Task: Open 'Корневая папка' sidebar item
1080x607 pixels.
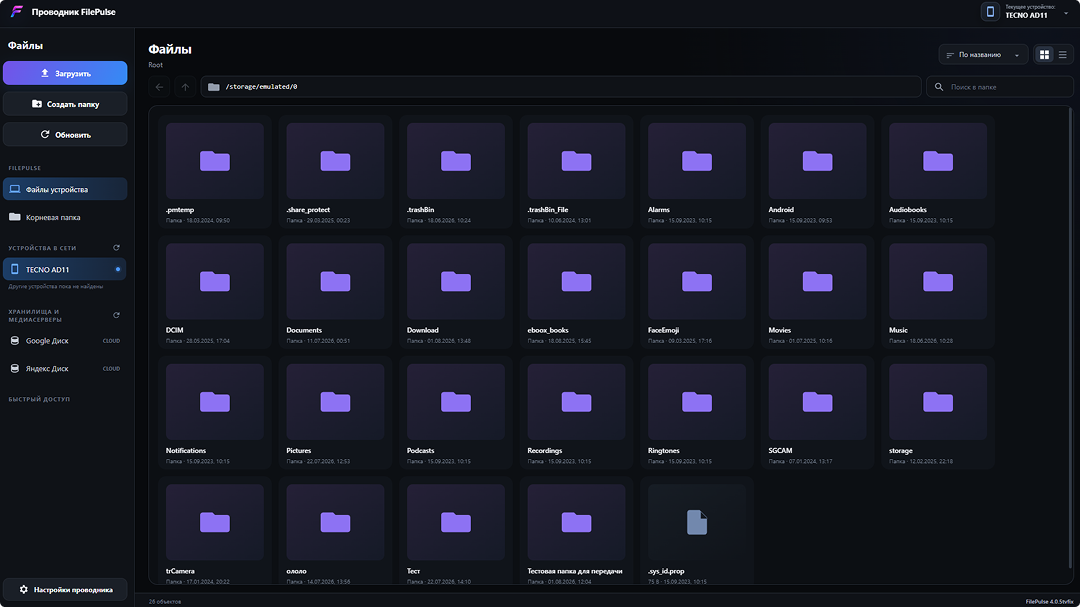Action: [65, 217]
